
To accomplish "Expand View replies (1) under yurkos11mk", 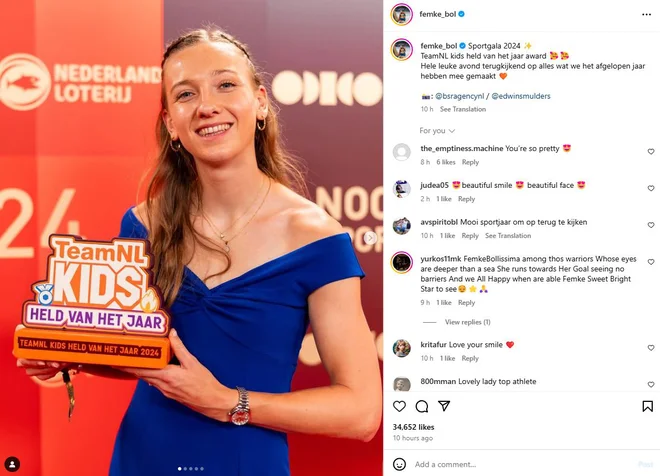I will click(467, 322).
